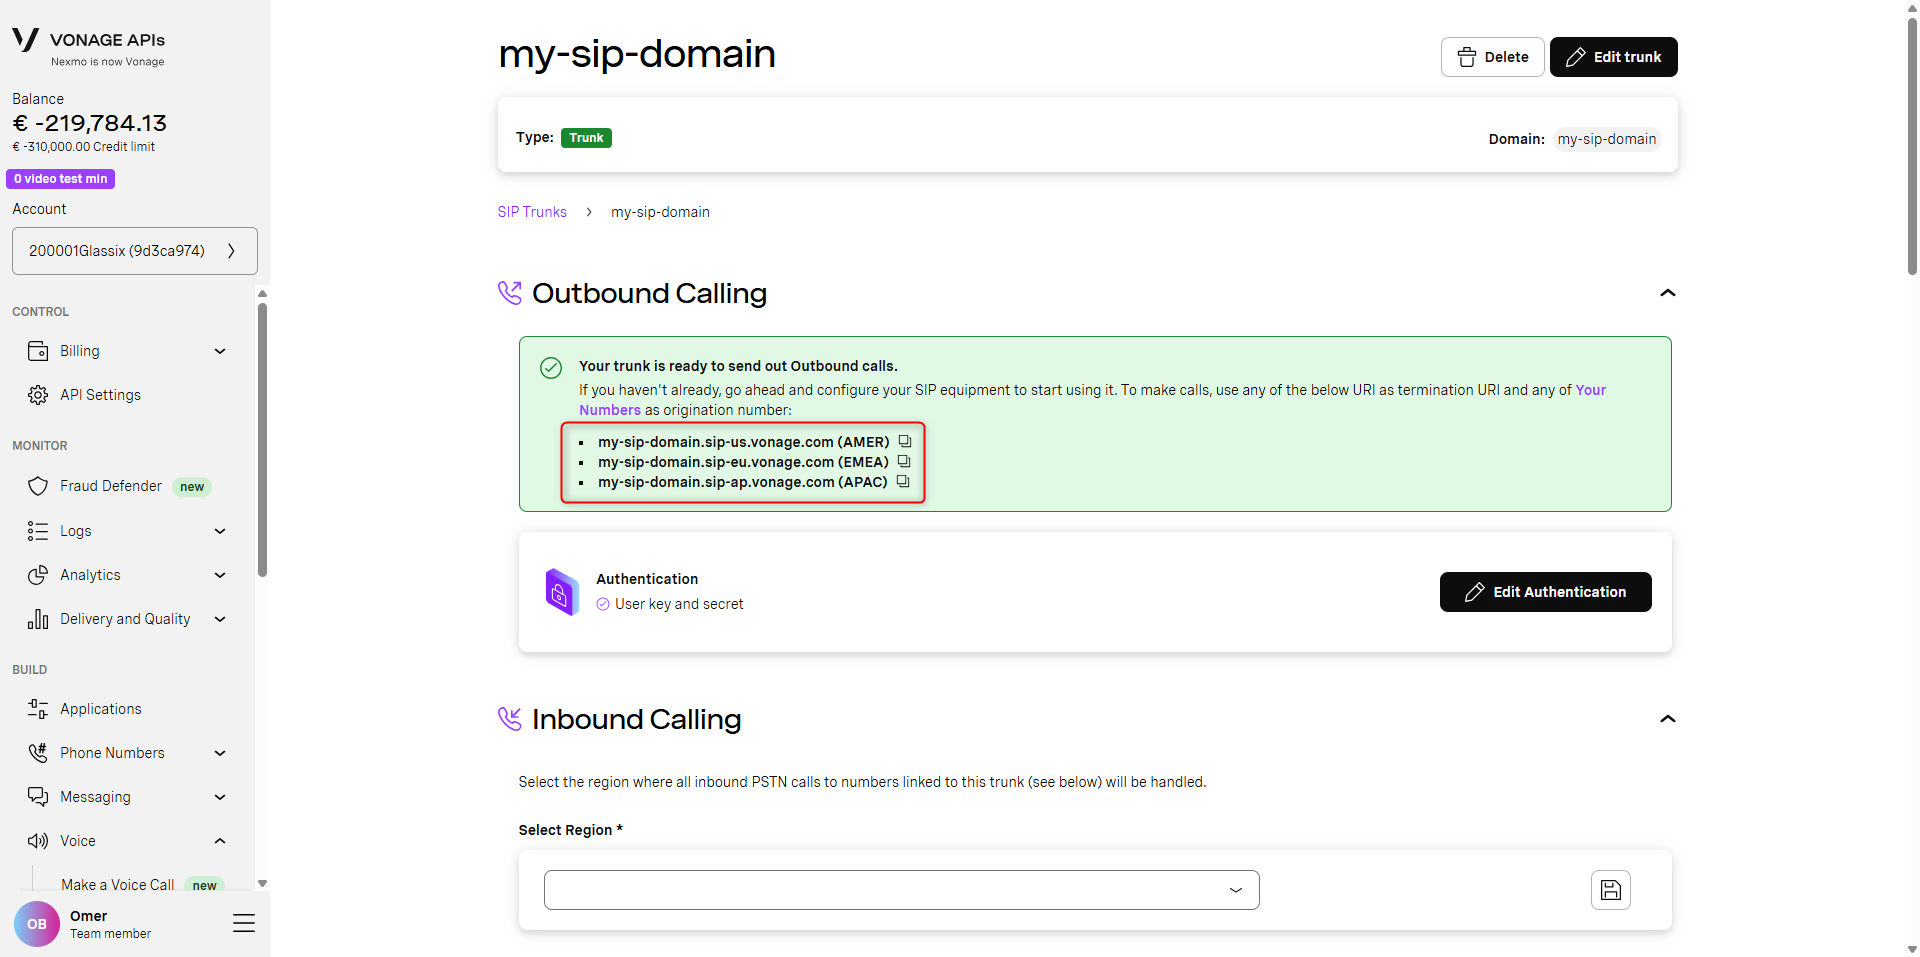Copy the APAC SIP URI
The width and height of the screenshot is (1920, 957).
point(903,481)
